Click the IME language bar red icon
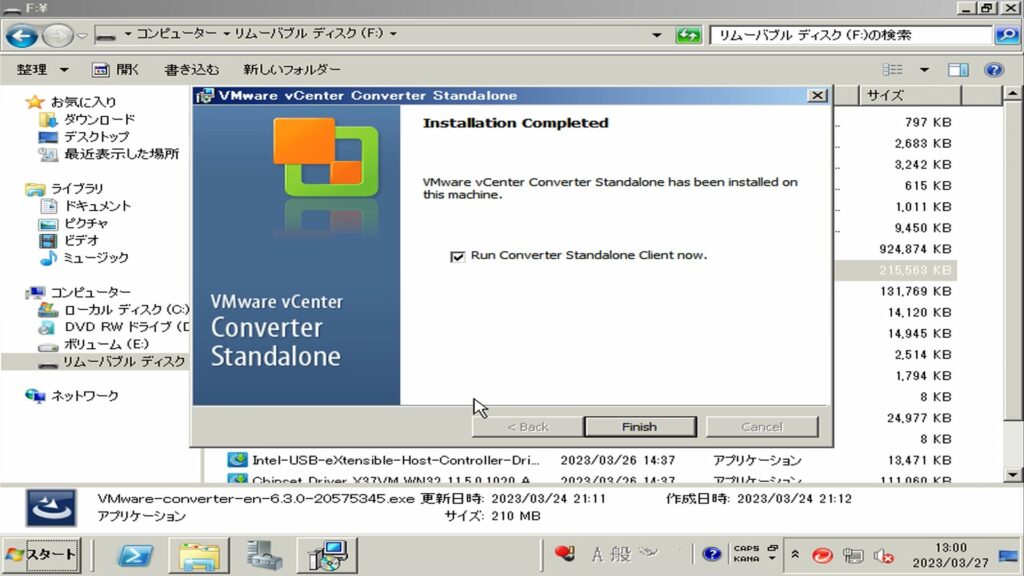Screen dimensions: 1024x576 tap(564, 554)
